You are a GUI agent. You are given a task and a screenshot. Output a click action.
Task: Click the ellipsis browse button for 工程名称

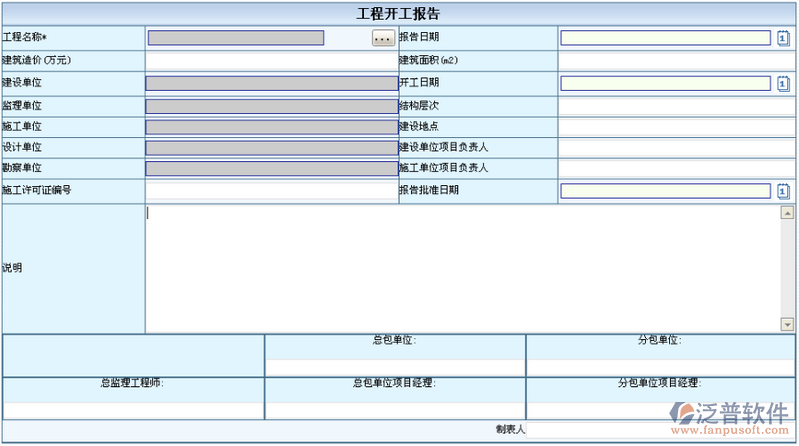[383, 38]
